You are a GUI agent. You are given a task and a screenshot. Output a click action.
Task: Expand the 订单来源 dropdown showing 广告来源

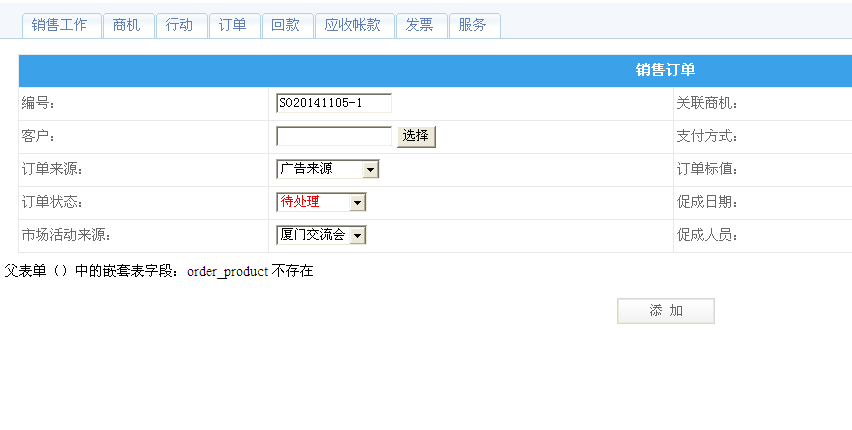327,169
